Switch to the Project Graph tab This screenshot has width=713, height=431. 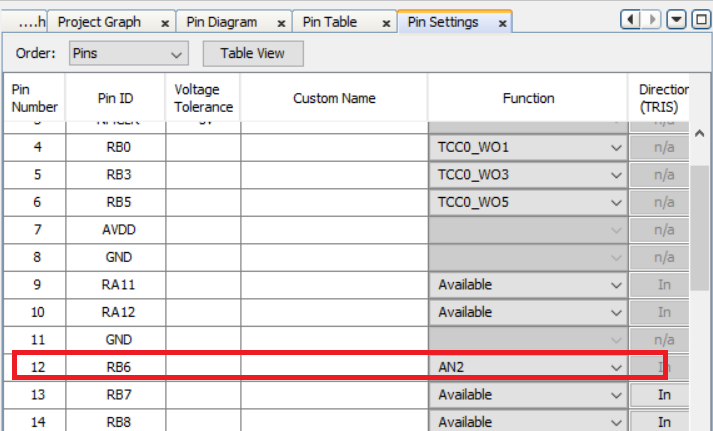point(98,22)
